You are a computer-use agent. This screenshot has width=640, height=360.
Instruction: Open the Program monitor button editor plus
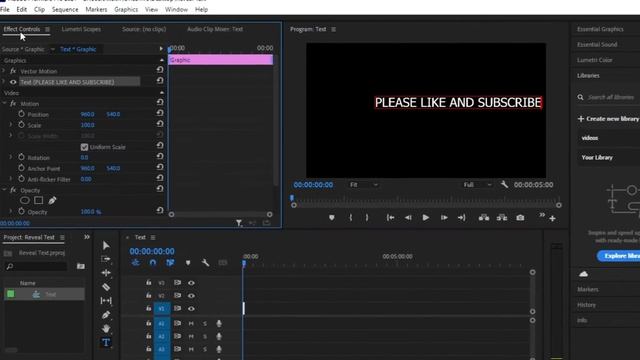click(552, 219)
